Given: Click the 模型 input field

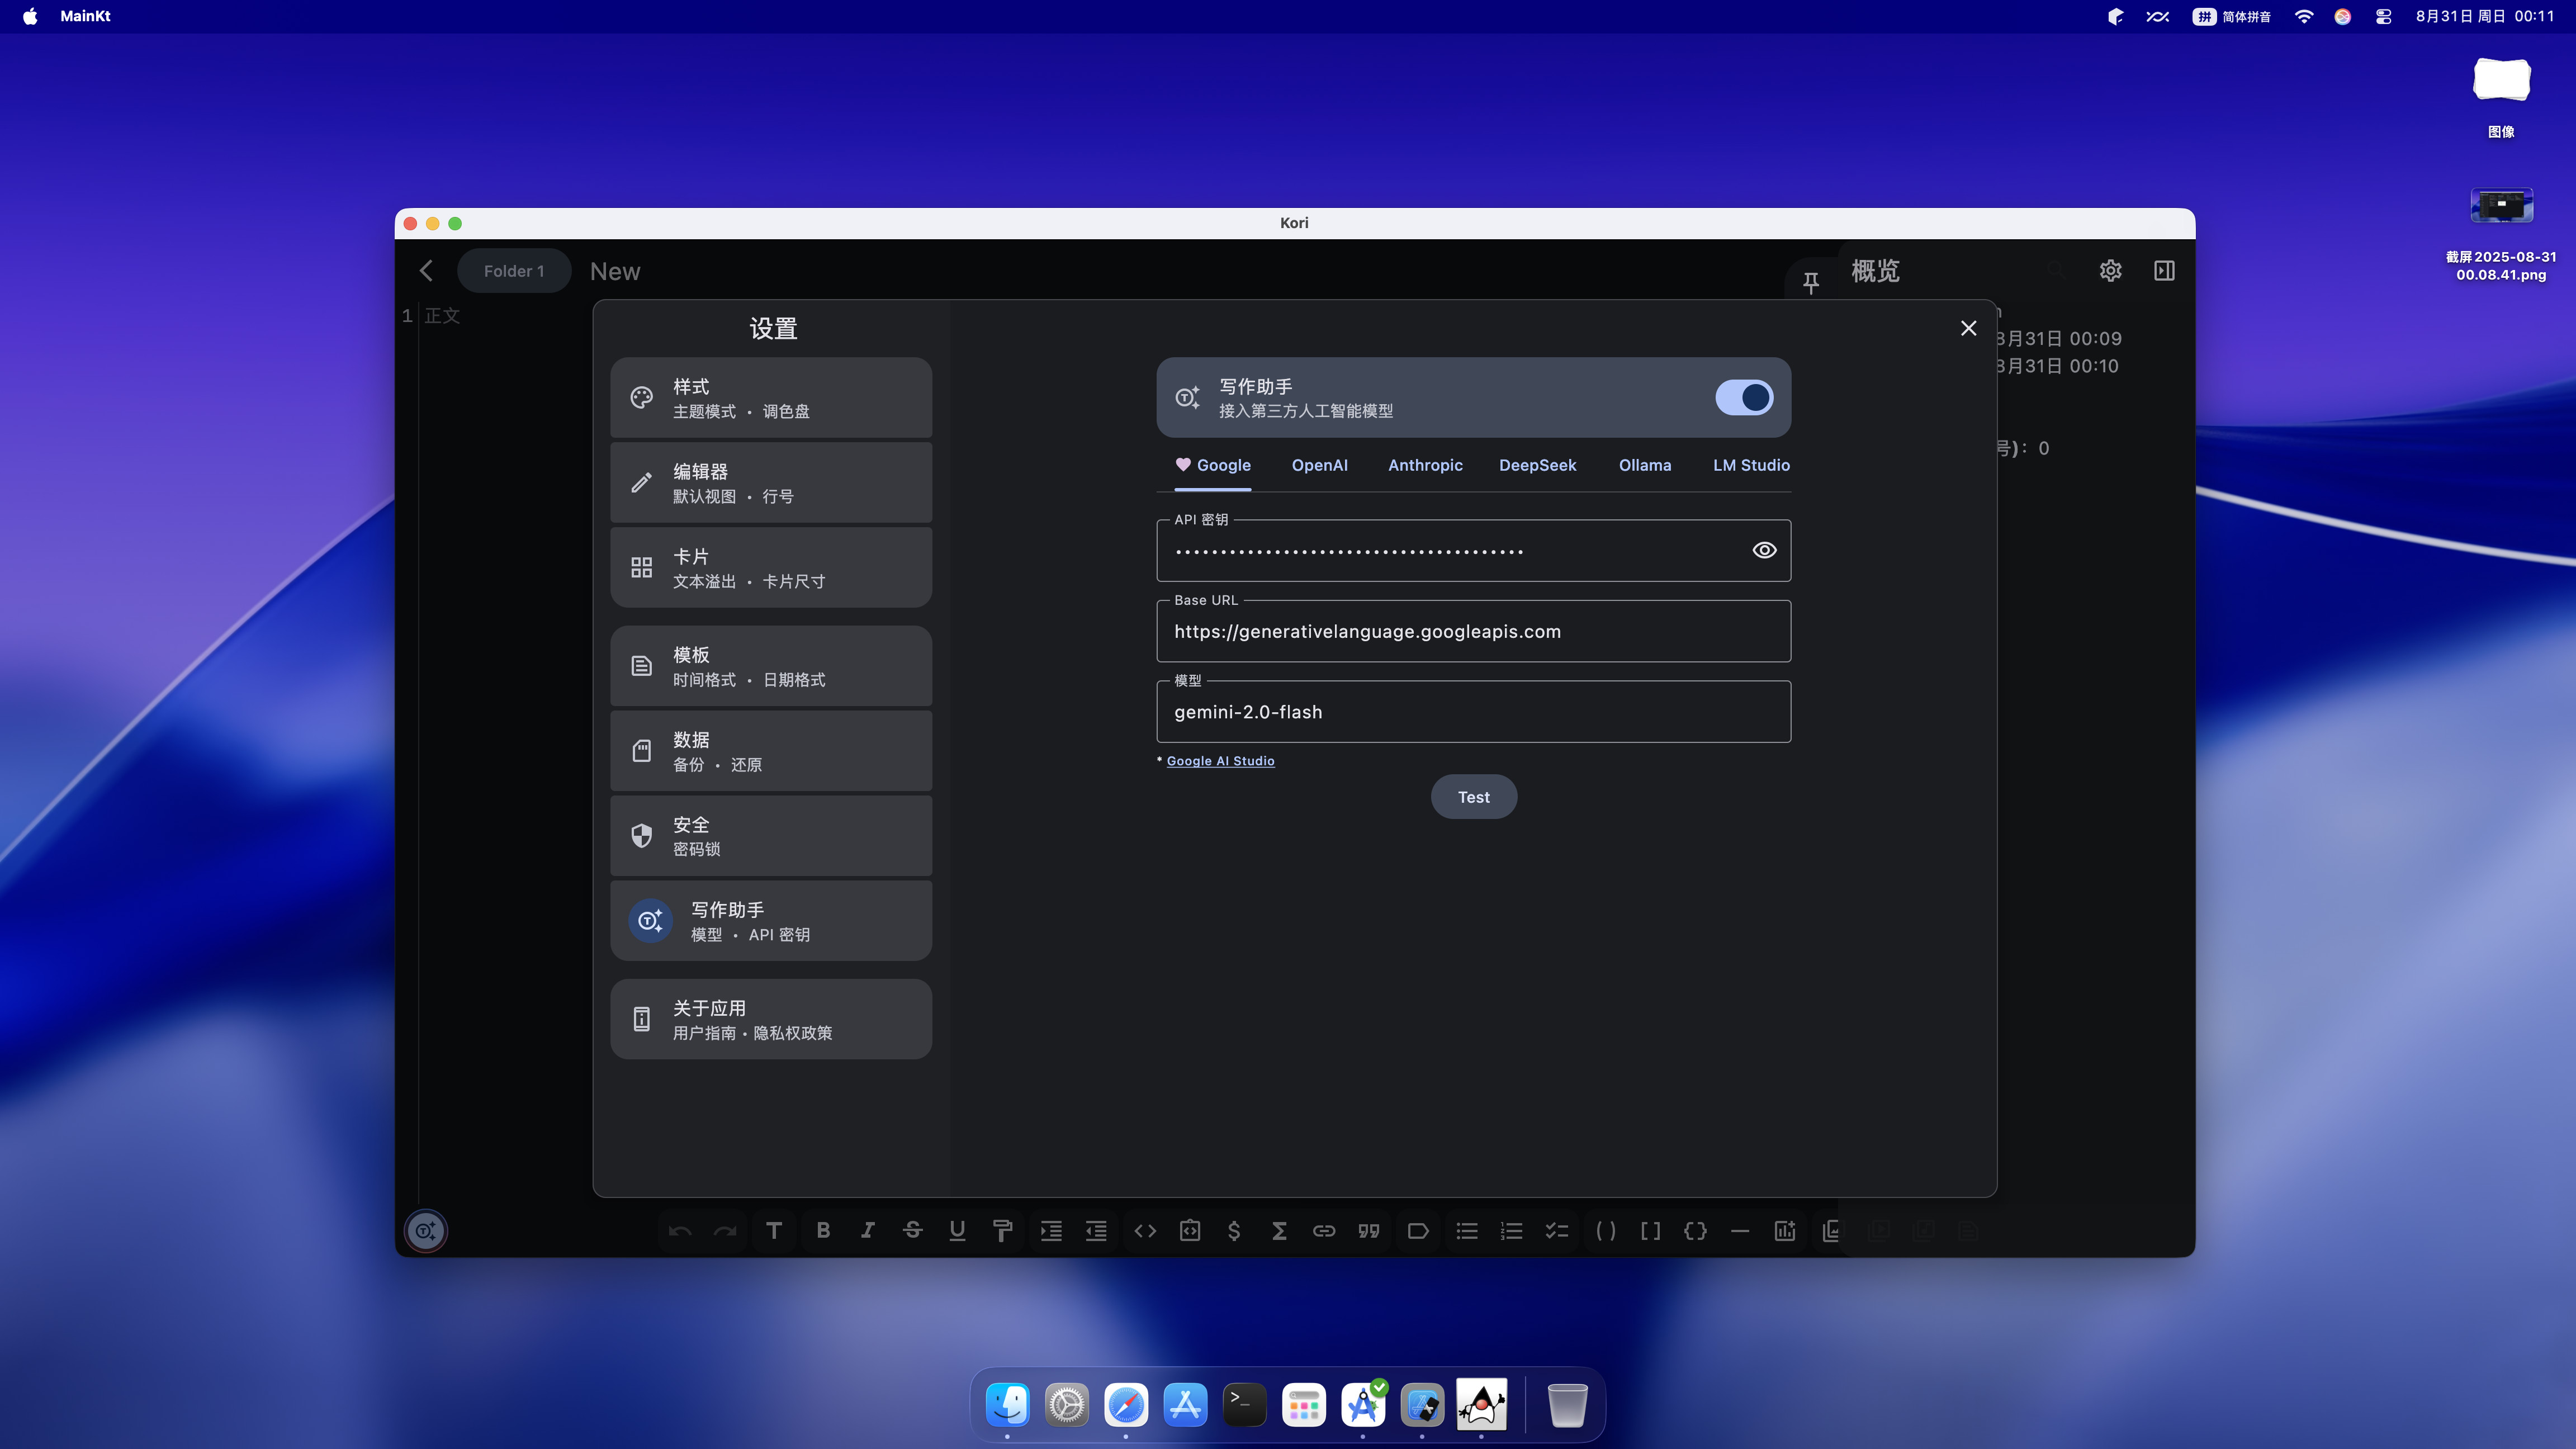Looking at the screenshot, I should tap(1472, 712).
